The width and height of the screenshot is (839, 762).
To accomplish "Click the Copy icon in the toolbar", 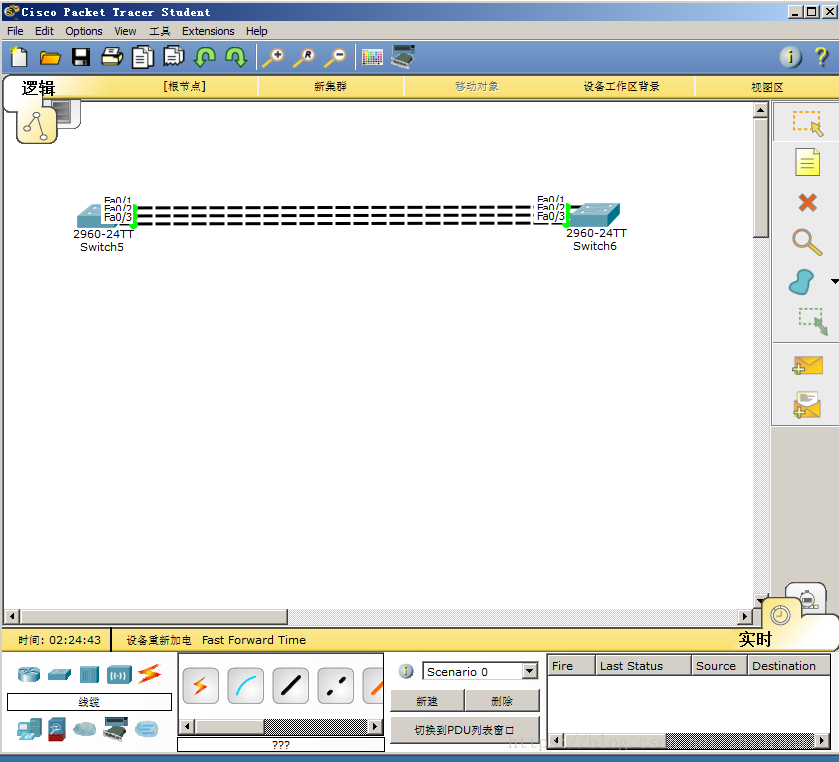I will 143,57.
